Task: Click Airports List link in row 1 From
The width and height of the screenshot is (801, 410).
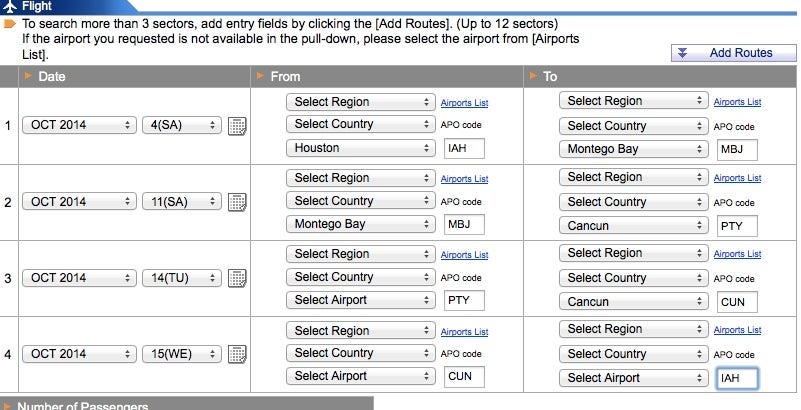Action: pyautogui.click(x=464, y=103)
